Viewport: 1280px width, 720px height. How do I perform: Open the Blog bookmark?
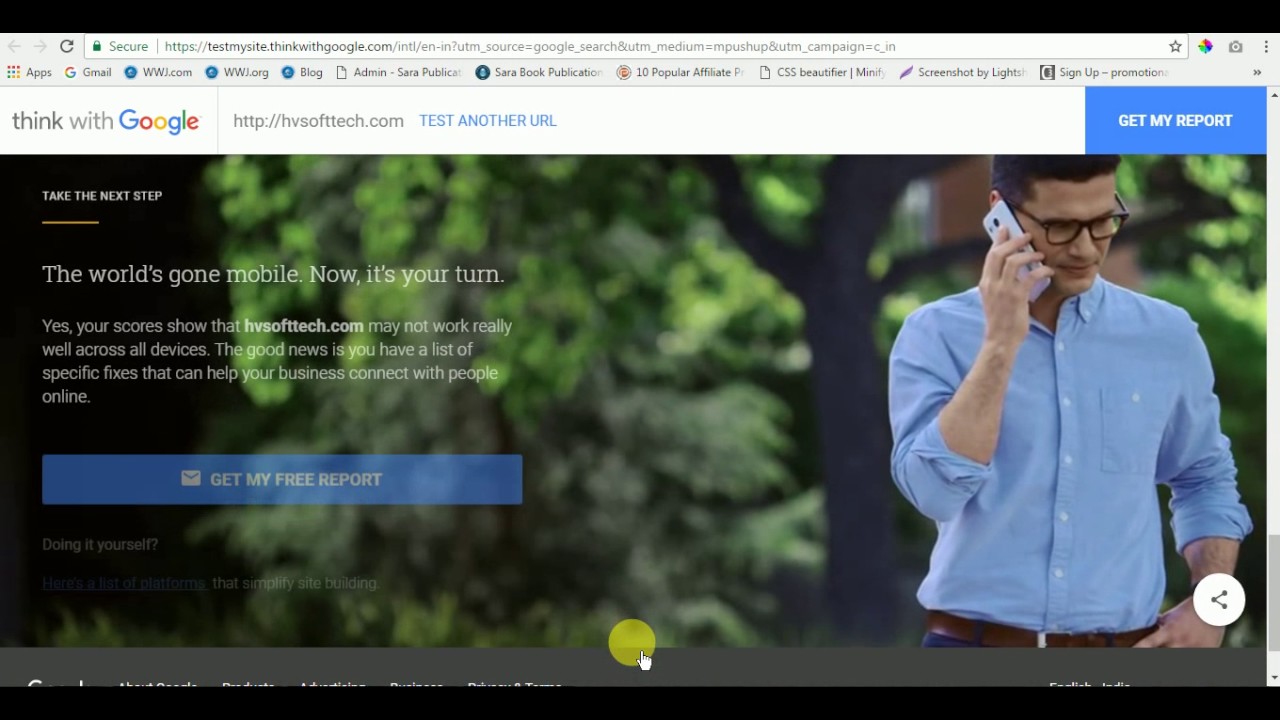pyautogui.click(x=302, y=72)
